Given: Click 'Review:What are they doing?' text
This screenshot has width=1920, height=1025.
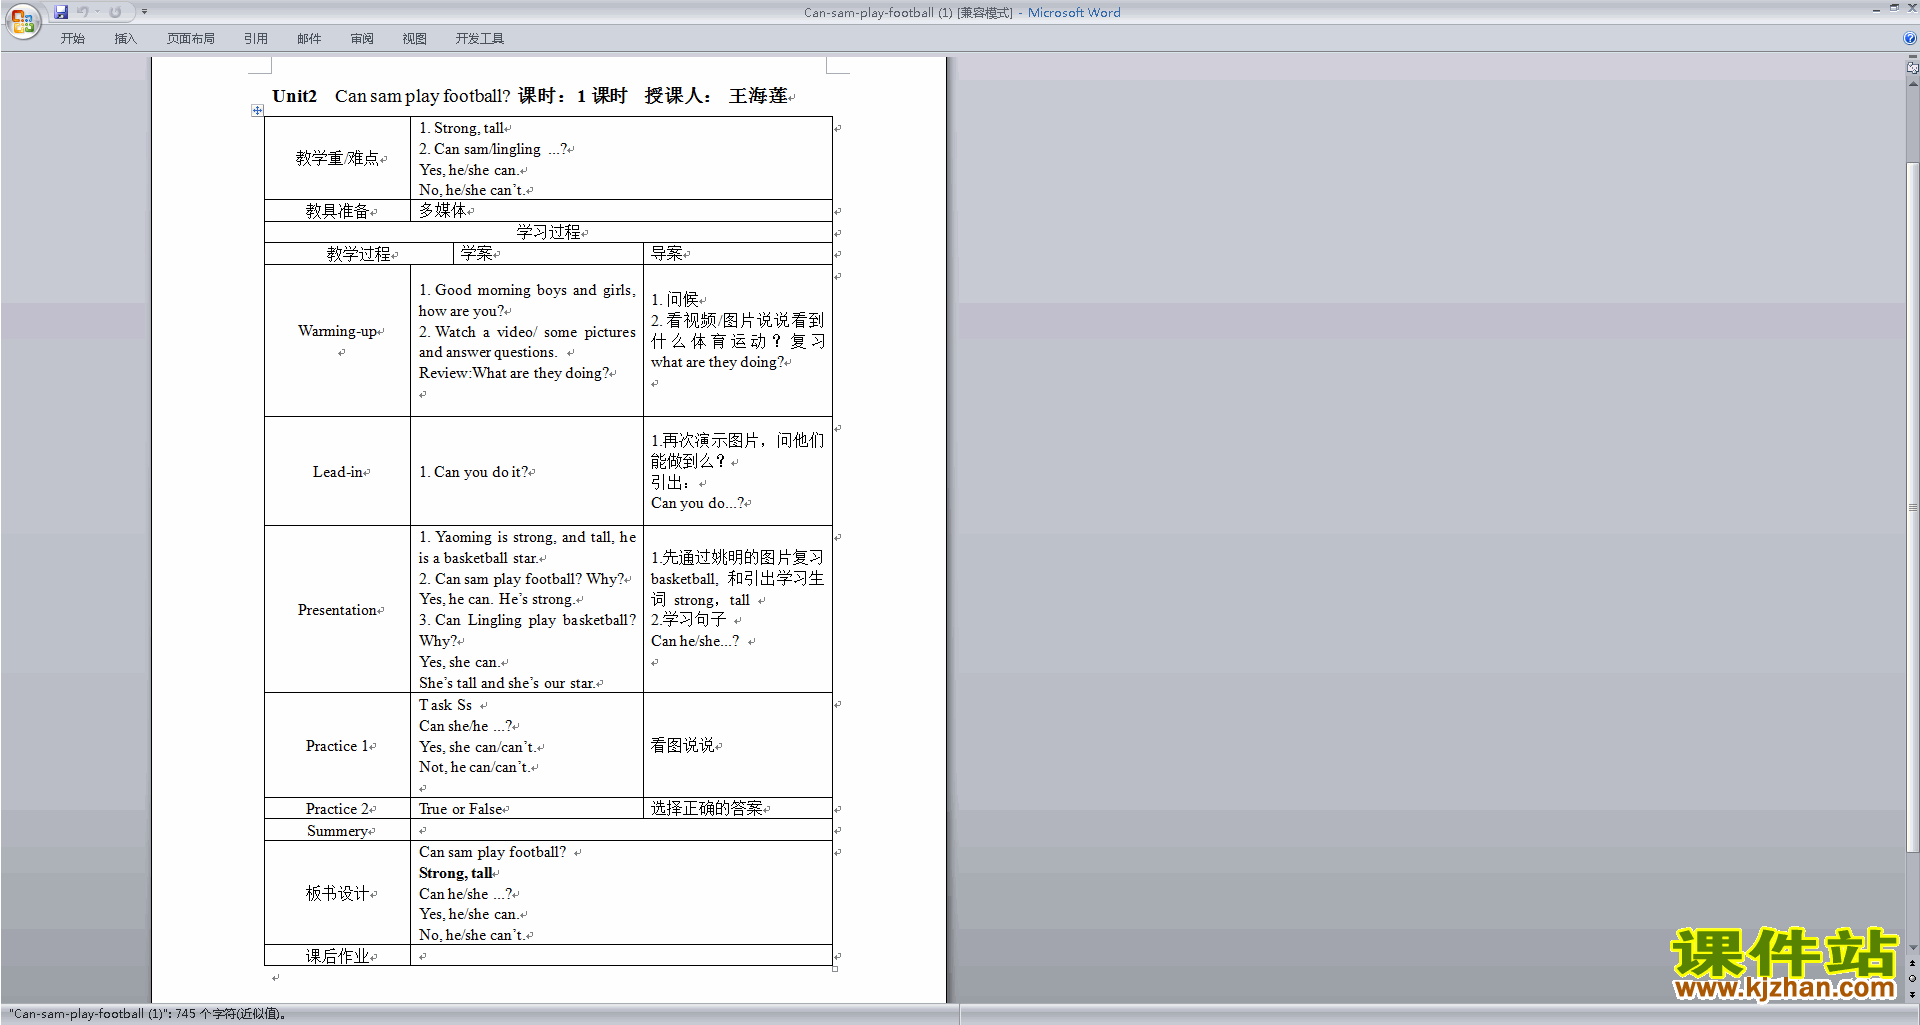Looking at the screenshot, I should [x=513, y=373].
